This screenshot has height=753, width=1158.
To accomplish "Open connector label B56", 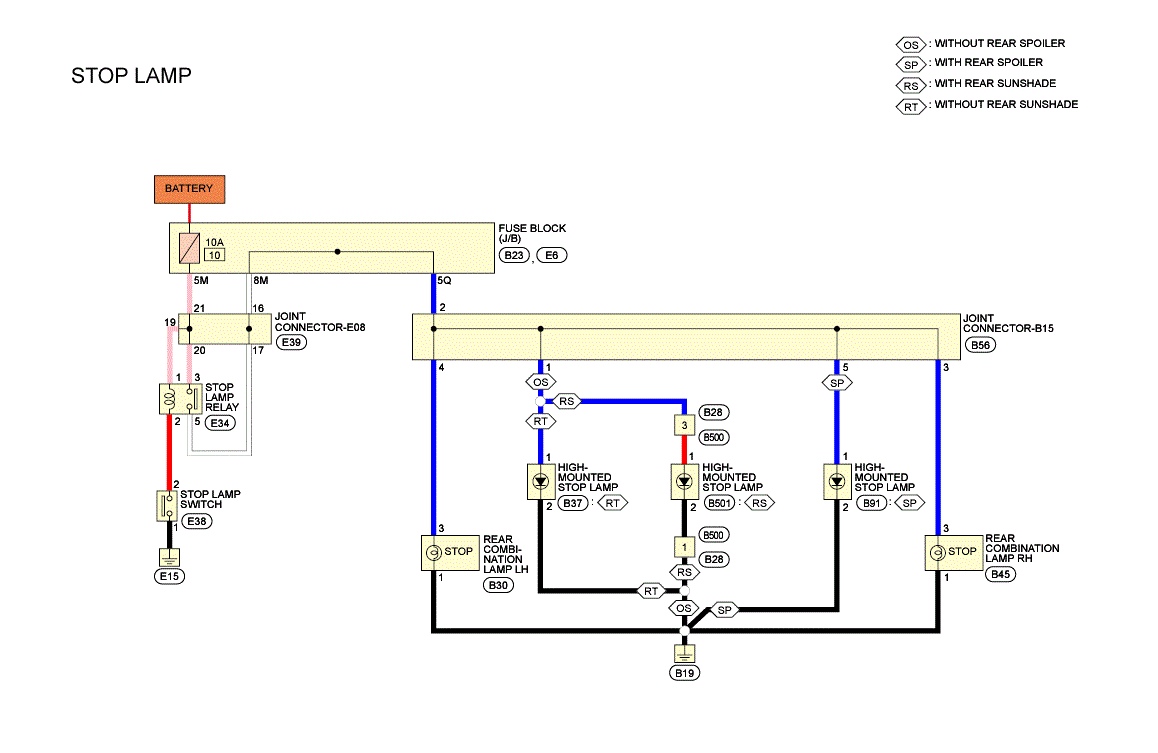I will point(980,345).
